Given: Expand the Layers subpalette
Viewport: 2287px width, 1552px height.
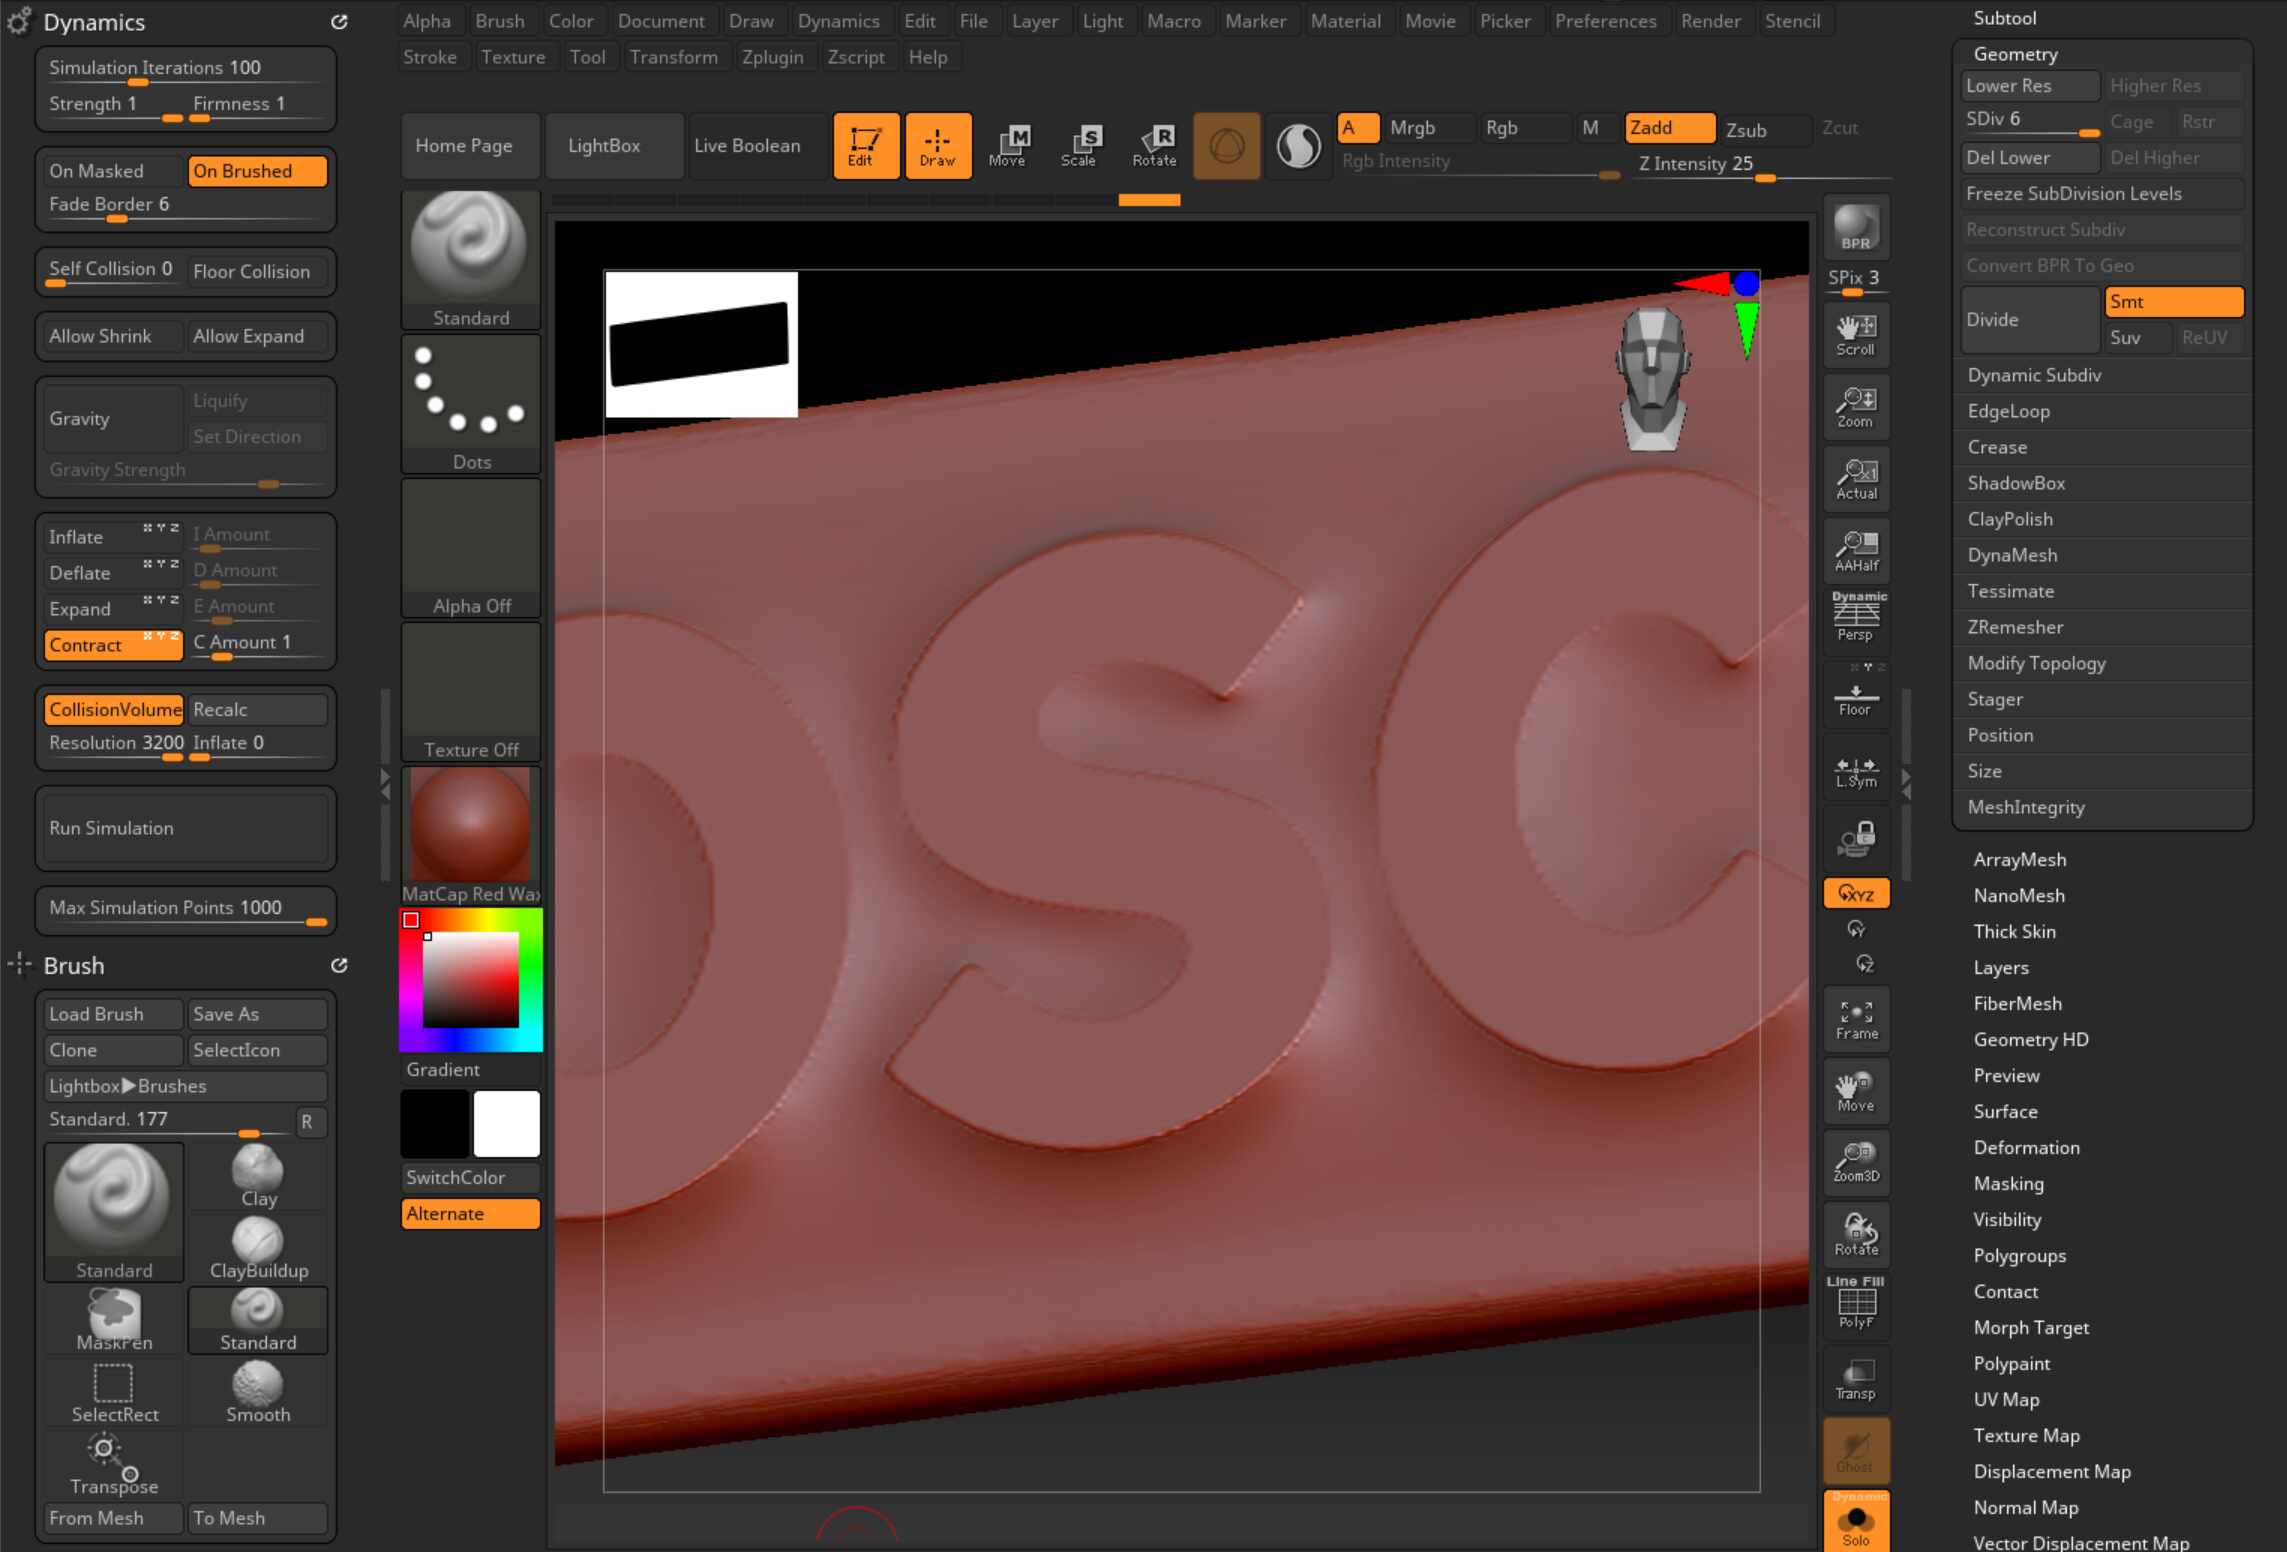Looking at the screenshot, I should point(2000,967).
